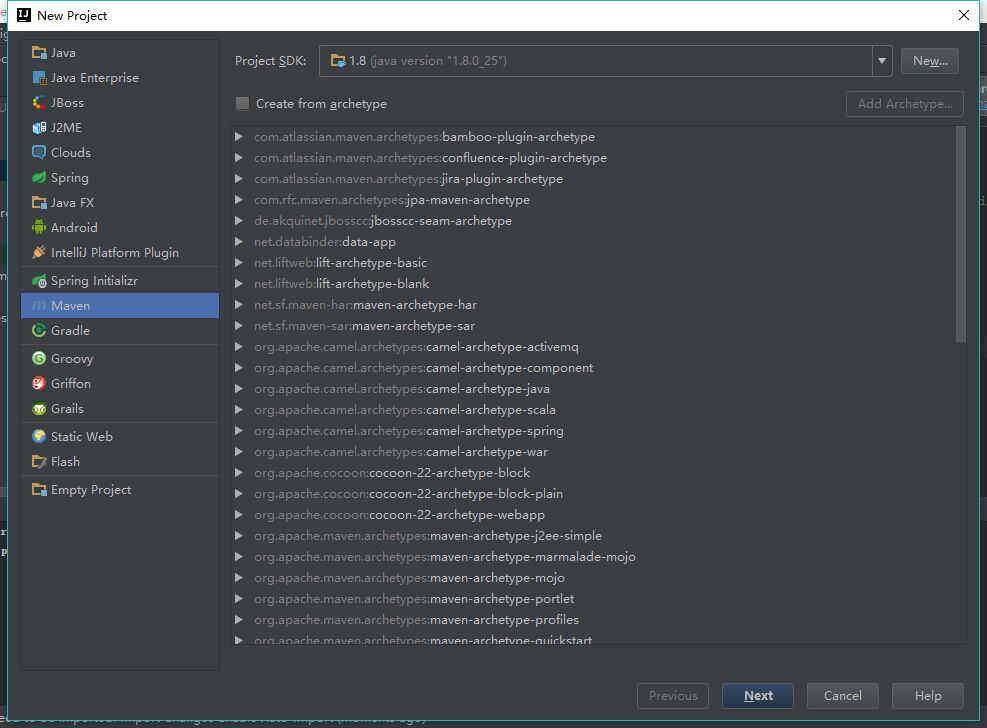Screen dimensions: 987x728
Task: Choose the Static Web globe icon
Action: click(39, 437)
